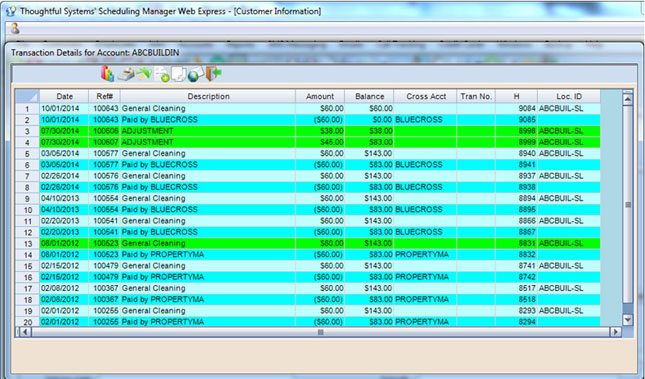The width and height of the screenshot is (645, 379).
Task: Click date 02/08/2012 in row 17
Action: [x=60, y=288]
